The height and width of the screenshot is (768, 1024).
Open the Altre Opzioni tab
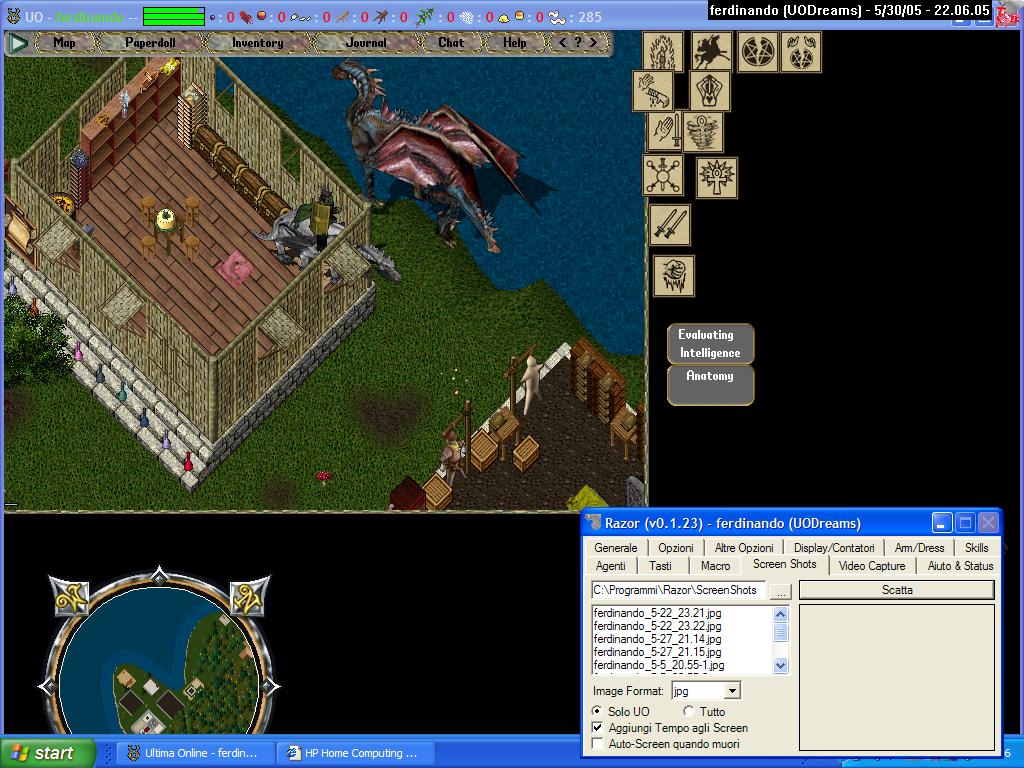click(x=744, y=547)
